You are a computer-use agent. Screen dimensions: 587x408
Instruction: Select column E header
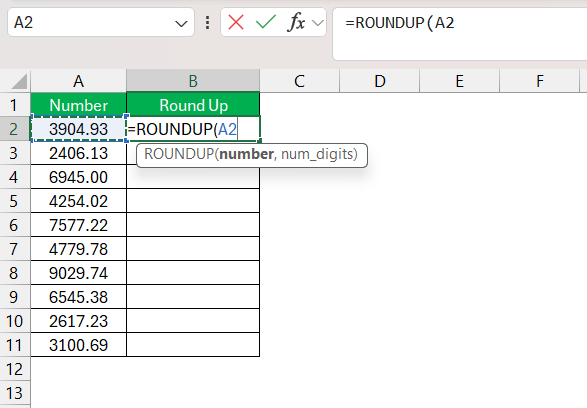click(460, 81)
